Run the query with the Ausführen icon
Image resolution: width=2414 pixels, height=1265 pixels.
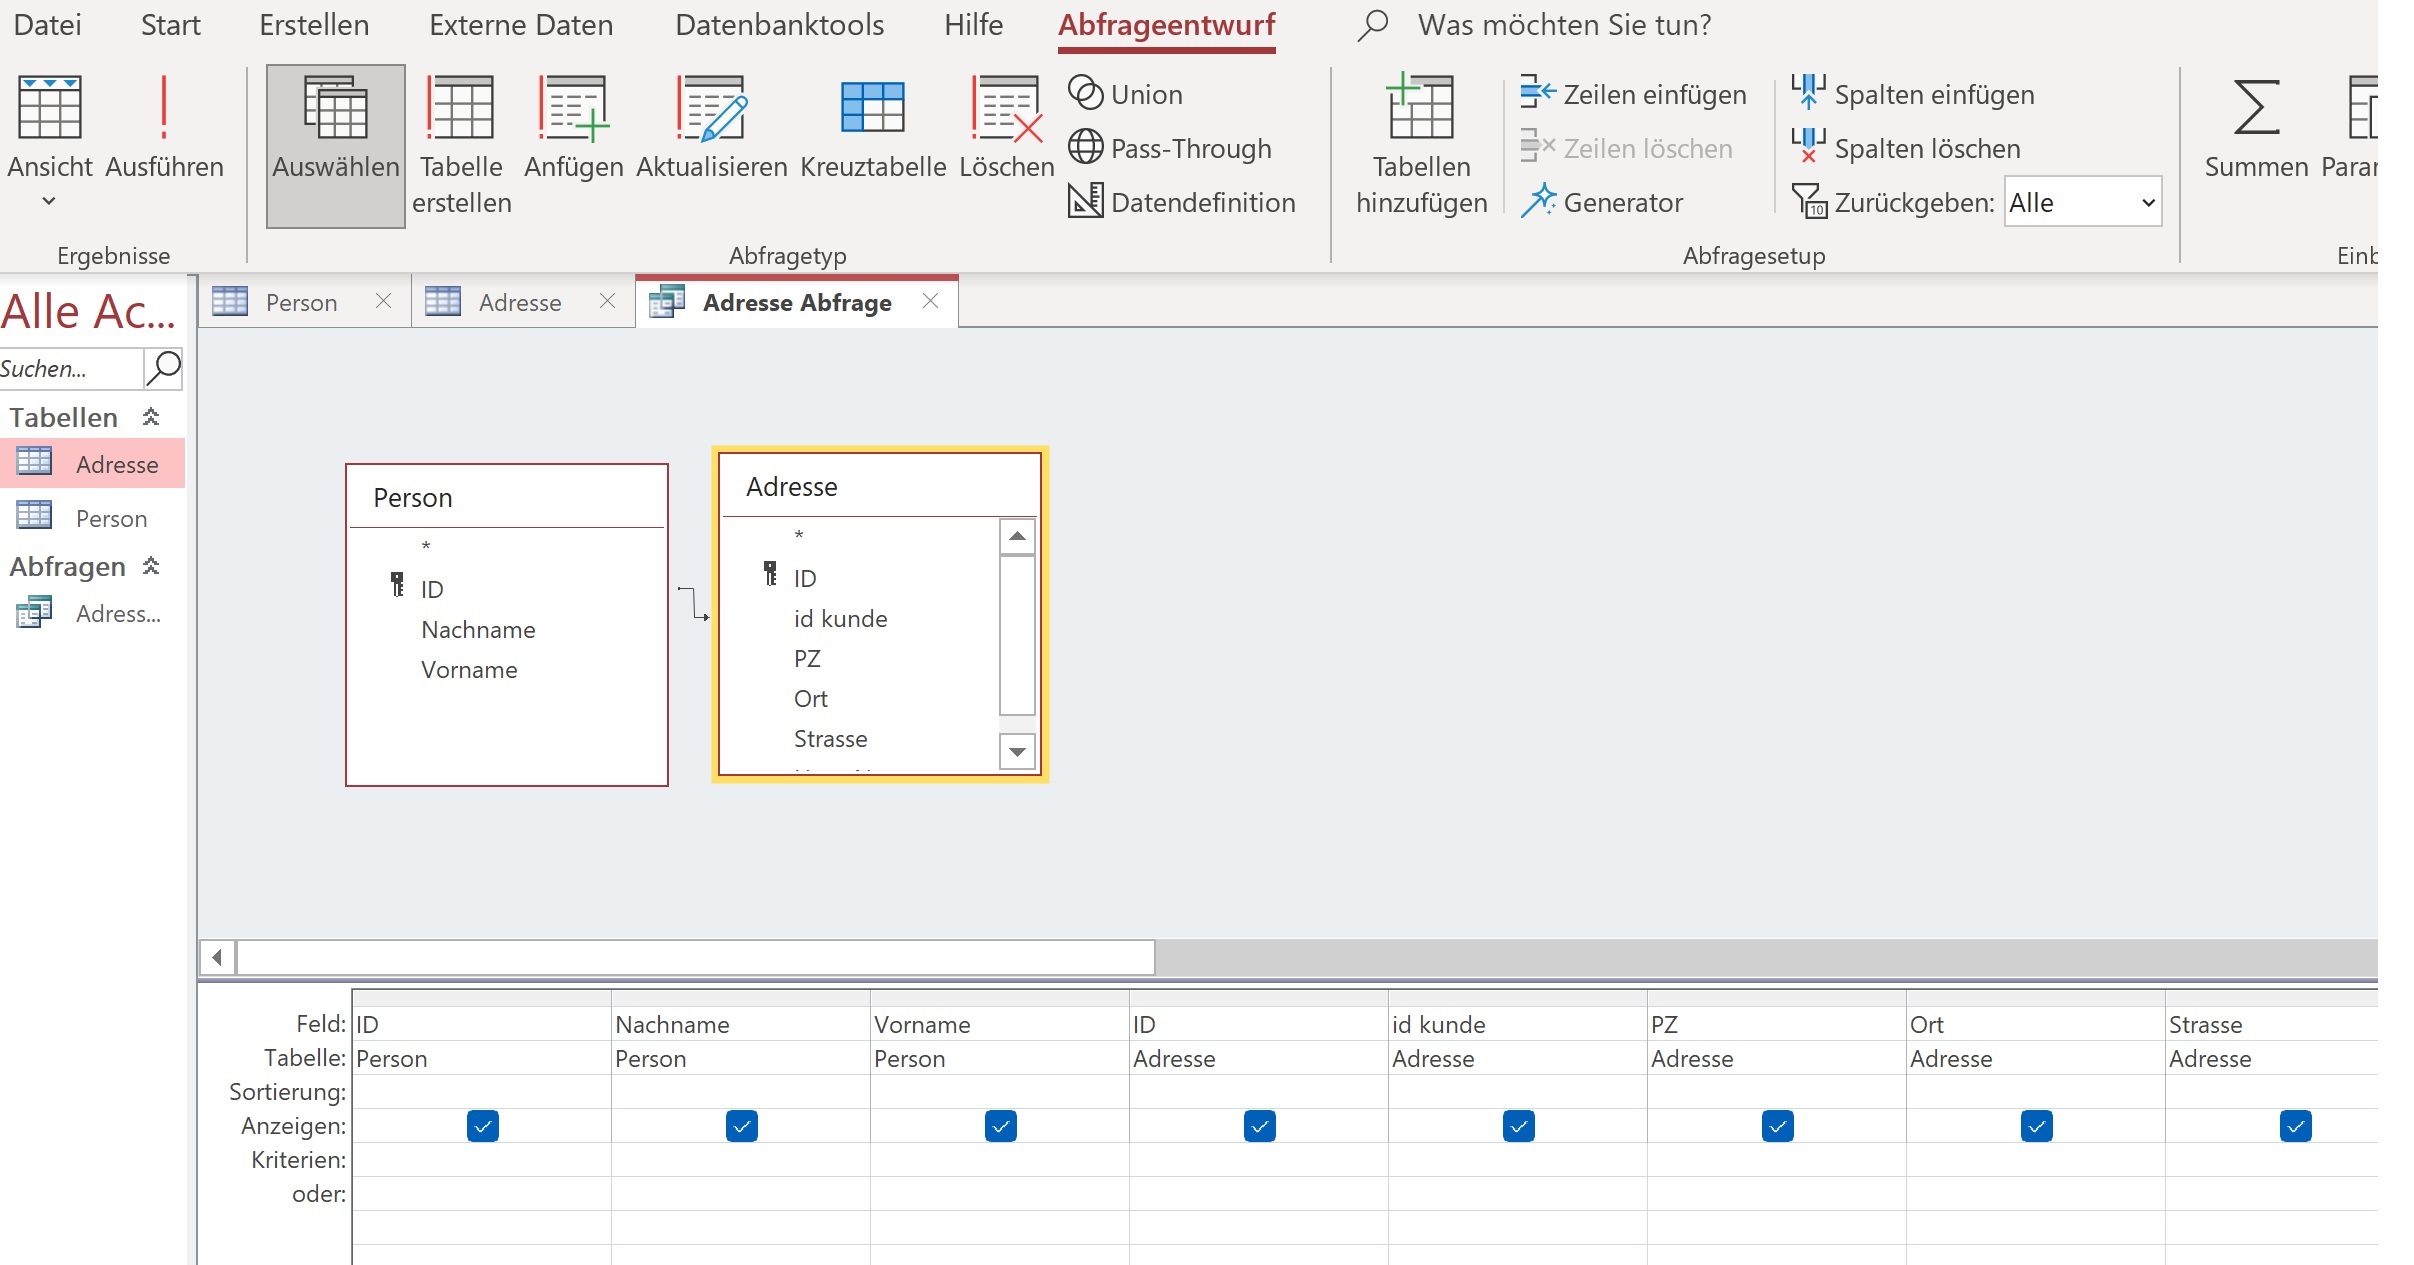tap(164, 110)
